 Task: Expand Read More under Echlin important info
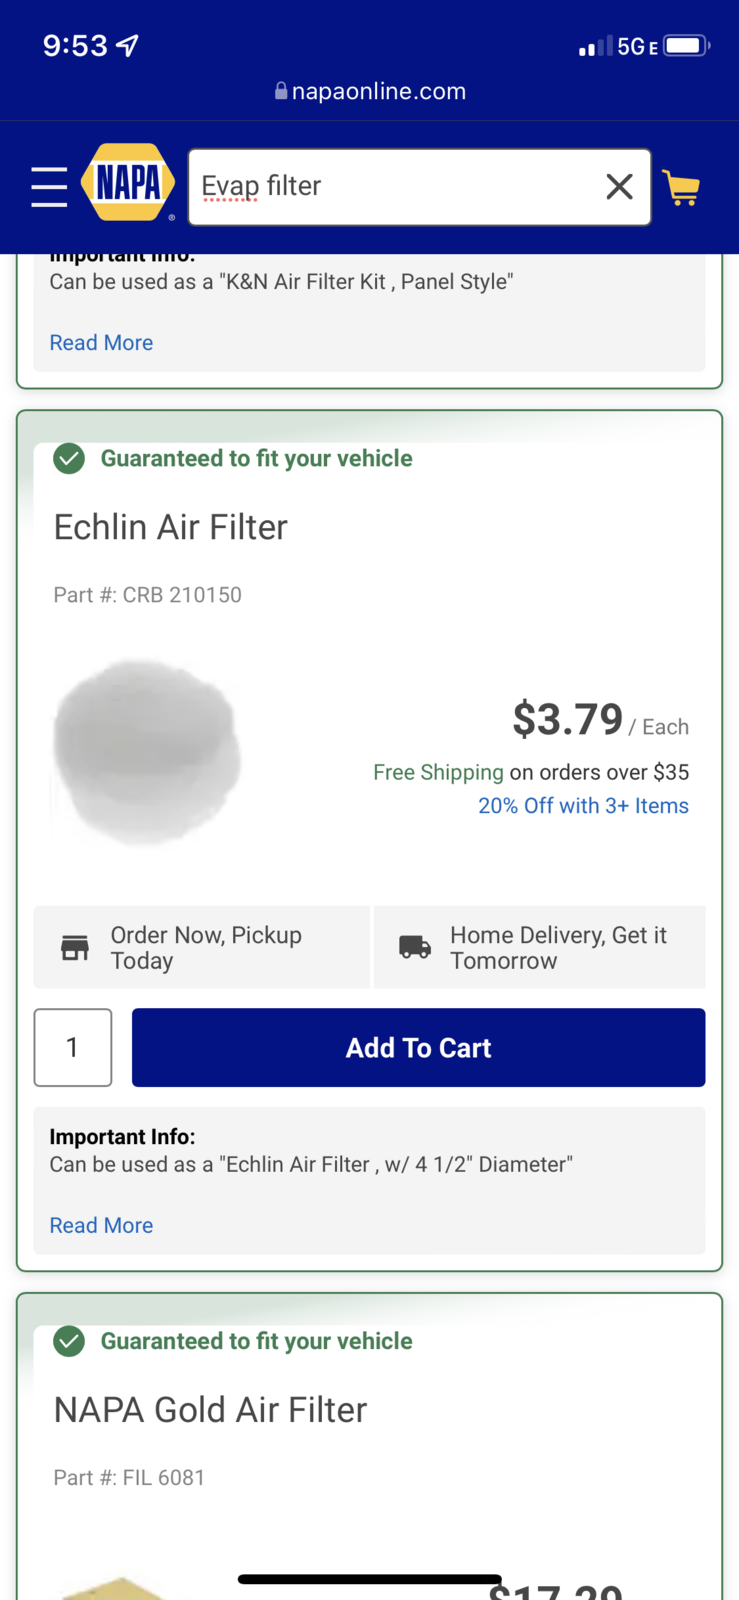(101, 1225)
